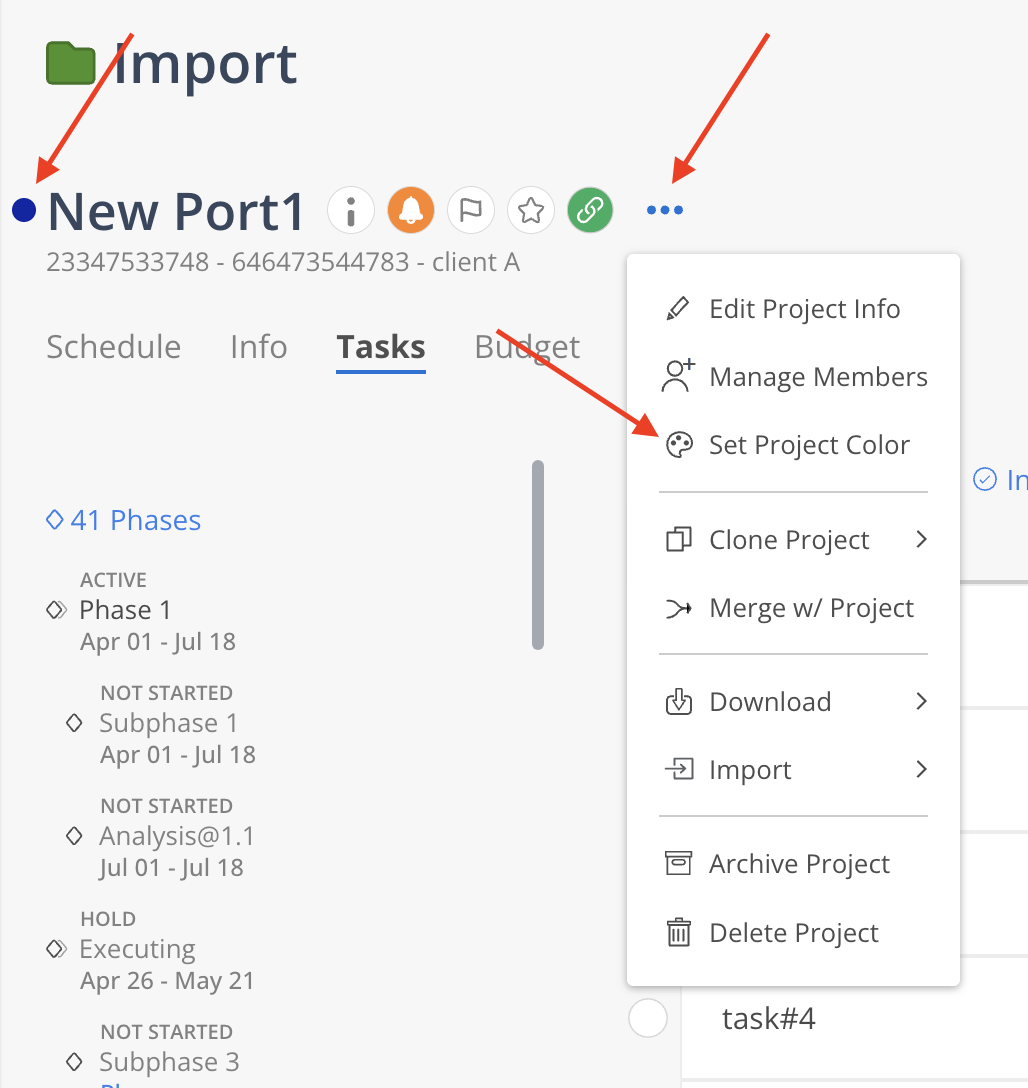
Task: Expand the Clone Project submenu
Action: (921, 540)
